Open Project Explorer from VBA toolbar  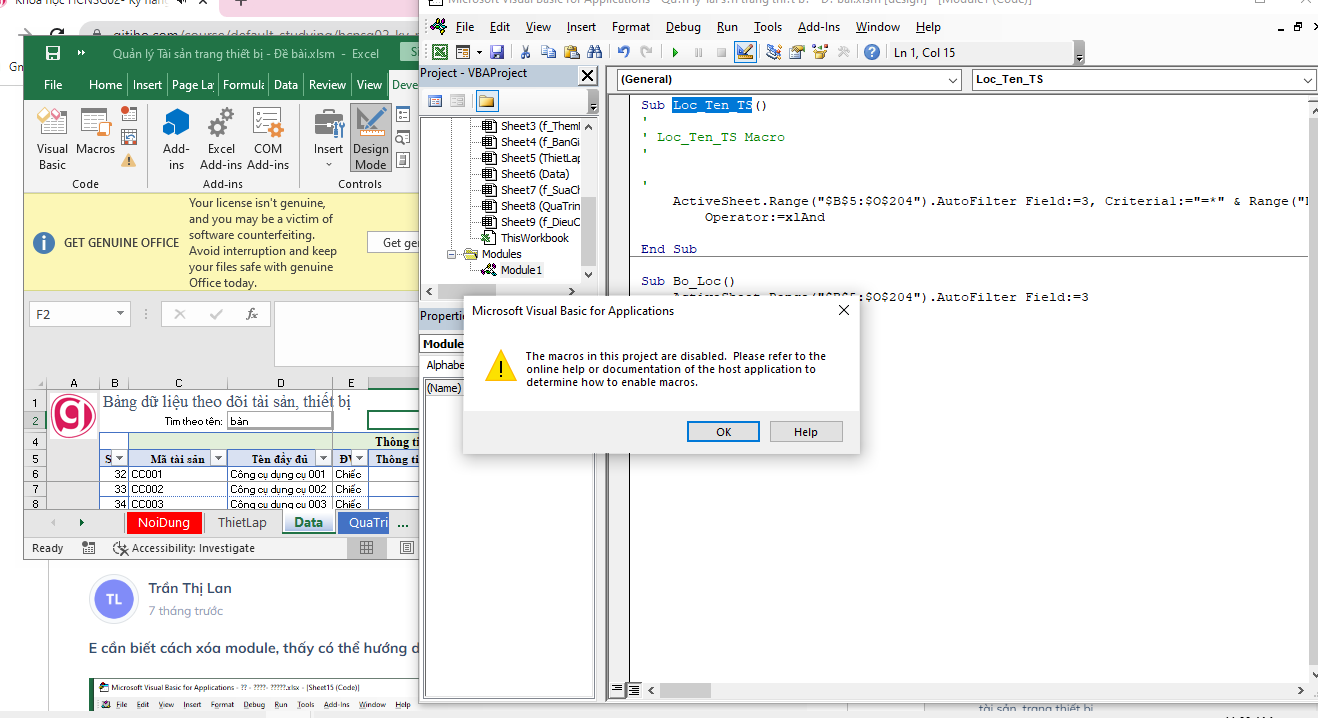(x=774, y=52)
